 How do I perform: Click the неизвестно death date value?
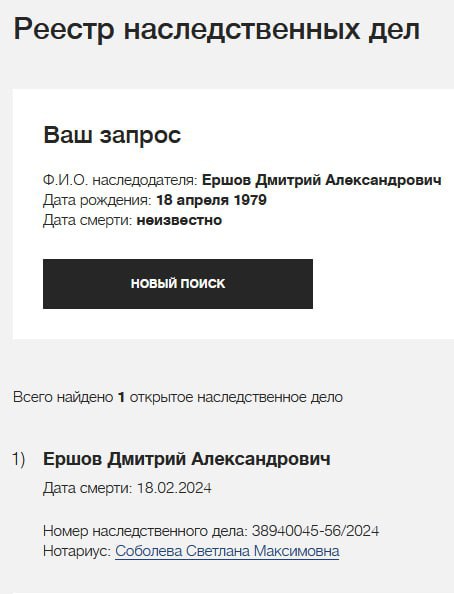[x=179, y=220]
